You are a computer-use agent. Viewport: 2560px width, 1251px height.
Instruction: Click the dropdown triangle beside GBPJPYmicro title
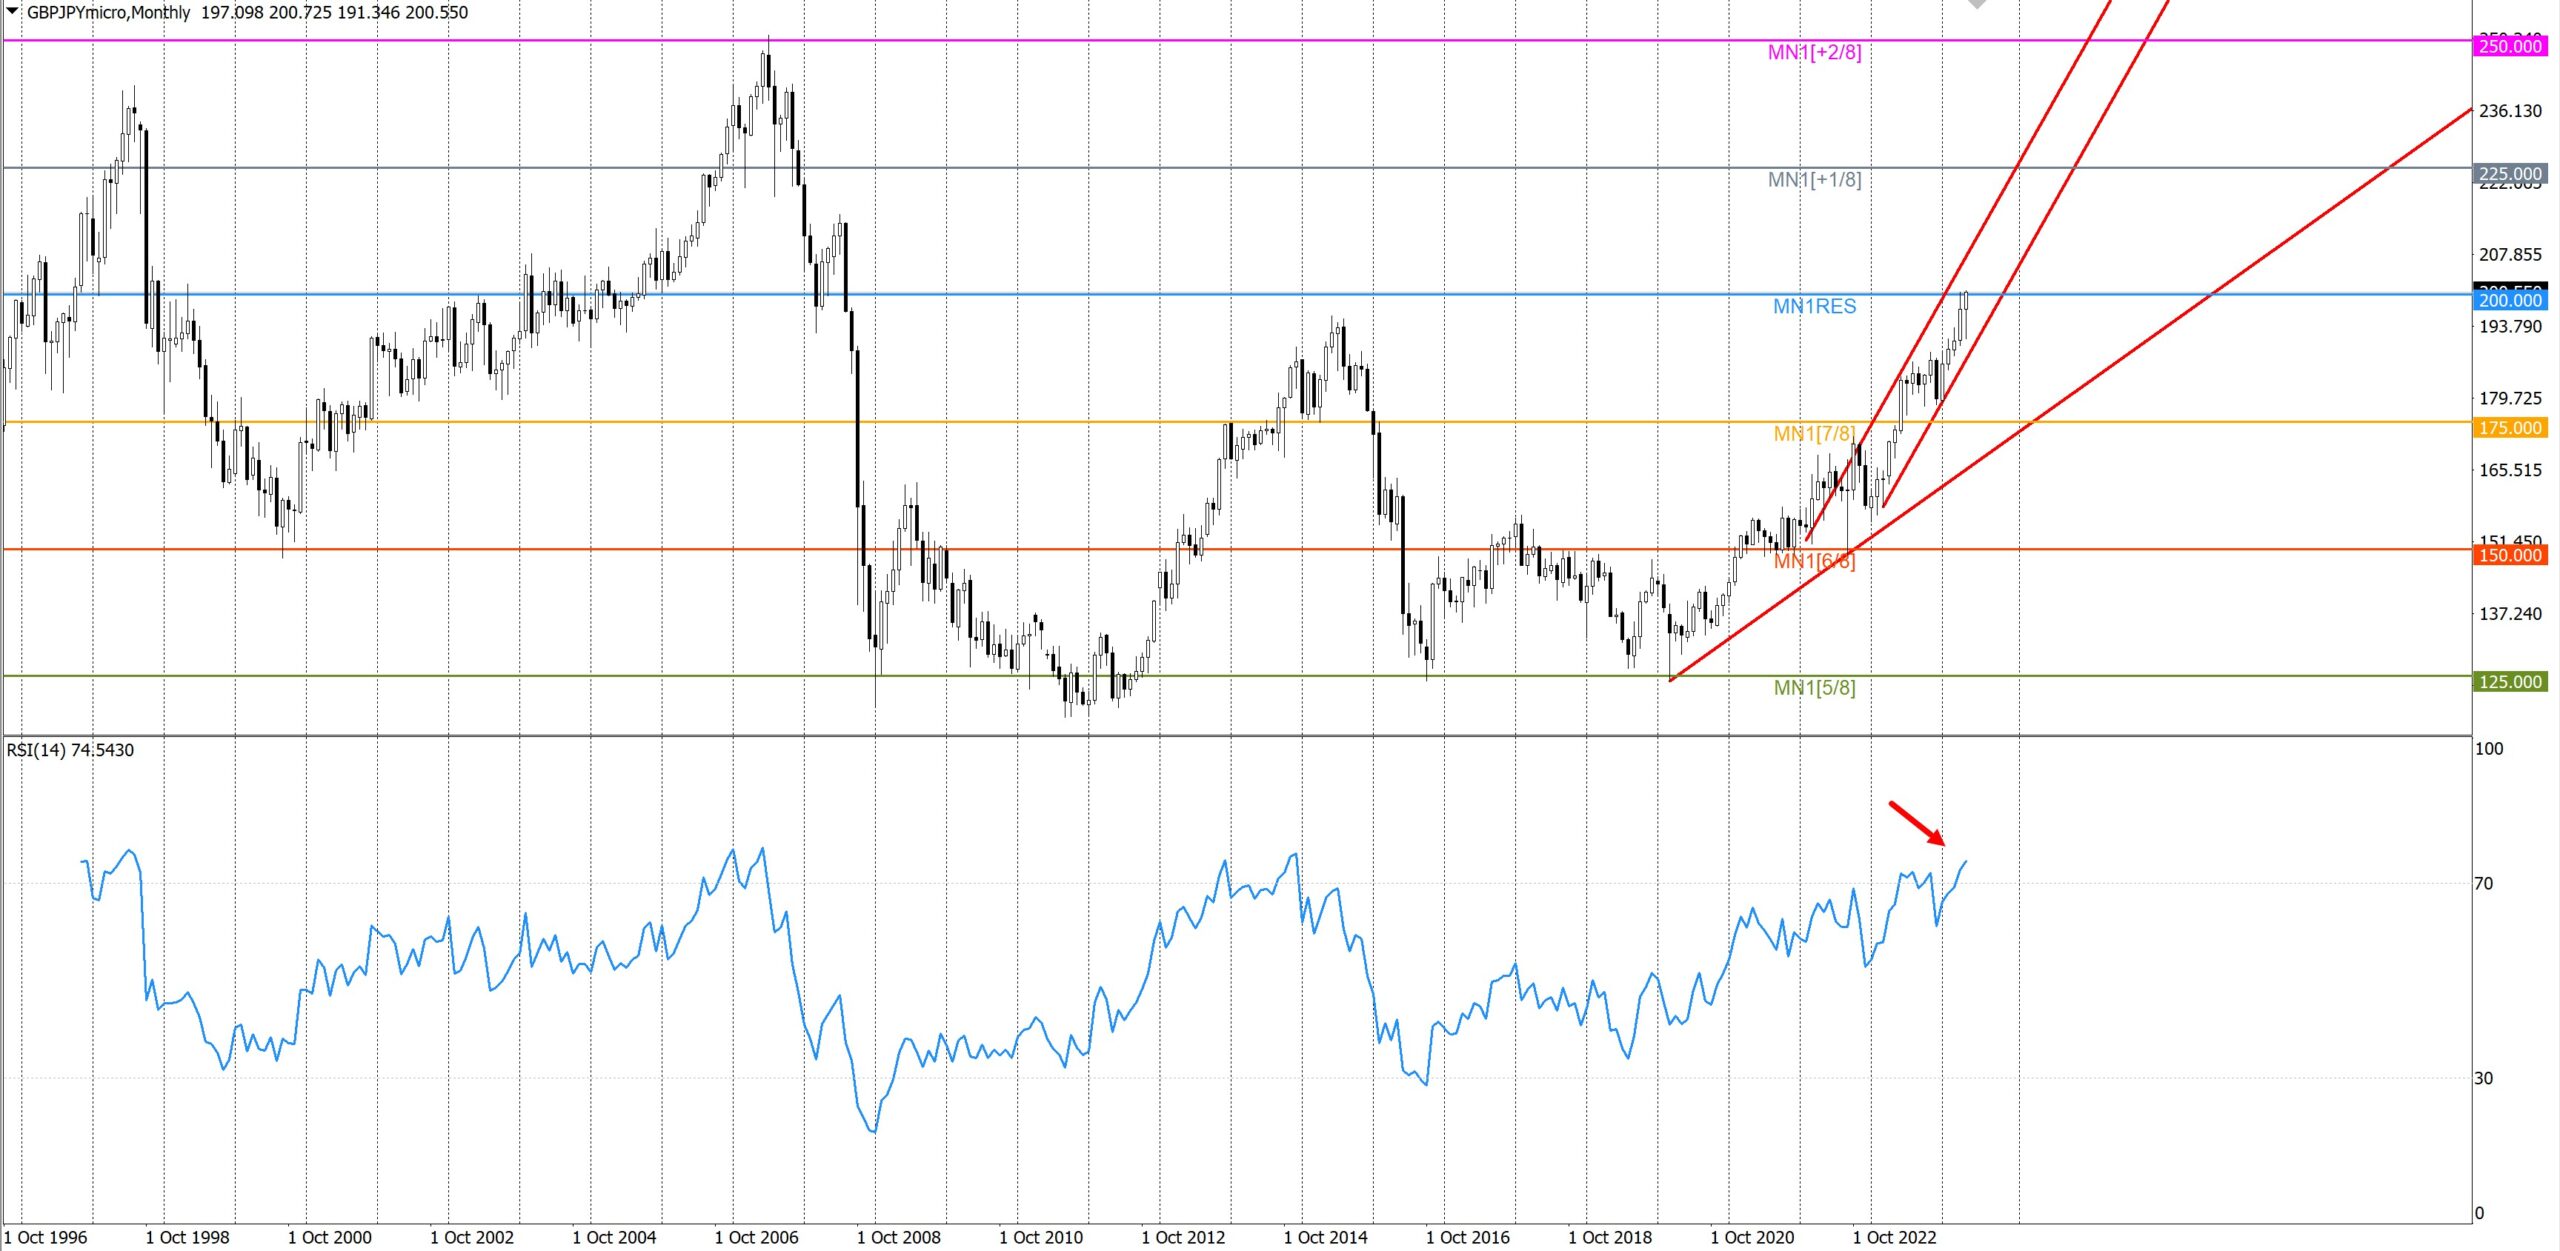tap(12, 12)
